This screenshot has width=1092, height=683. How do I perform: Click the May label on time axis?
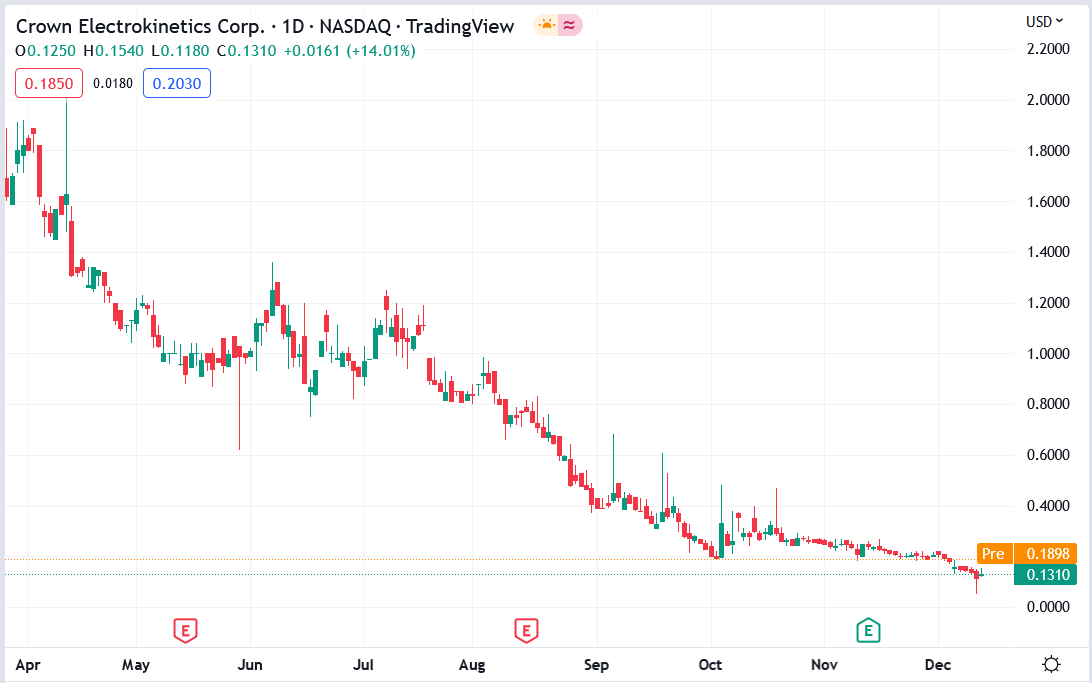click(x=136, y=665)
